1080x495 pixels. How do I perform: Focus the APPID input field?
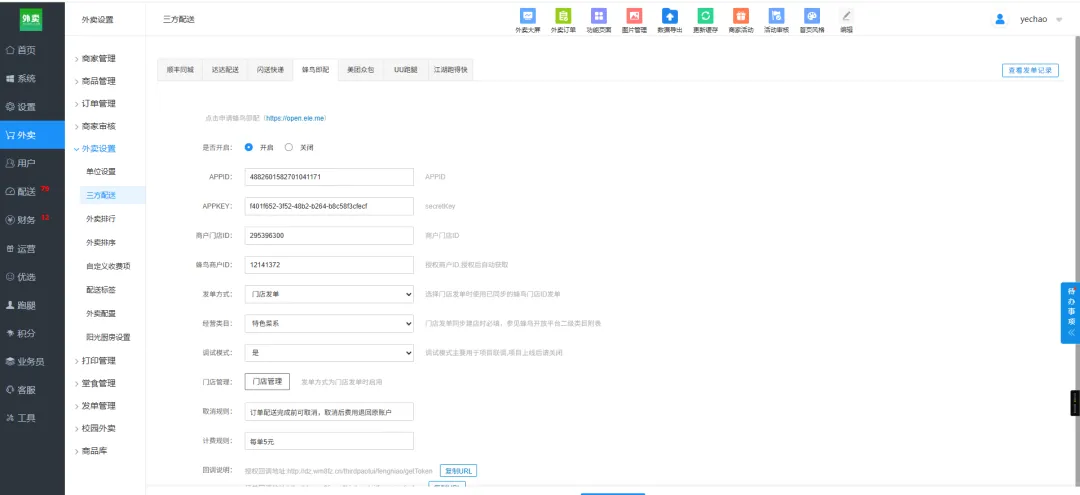(x=329, y=177)
